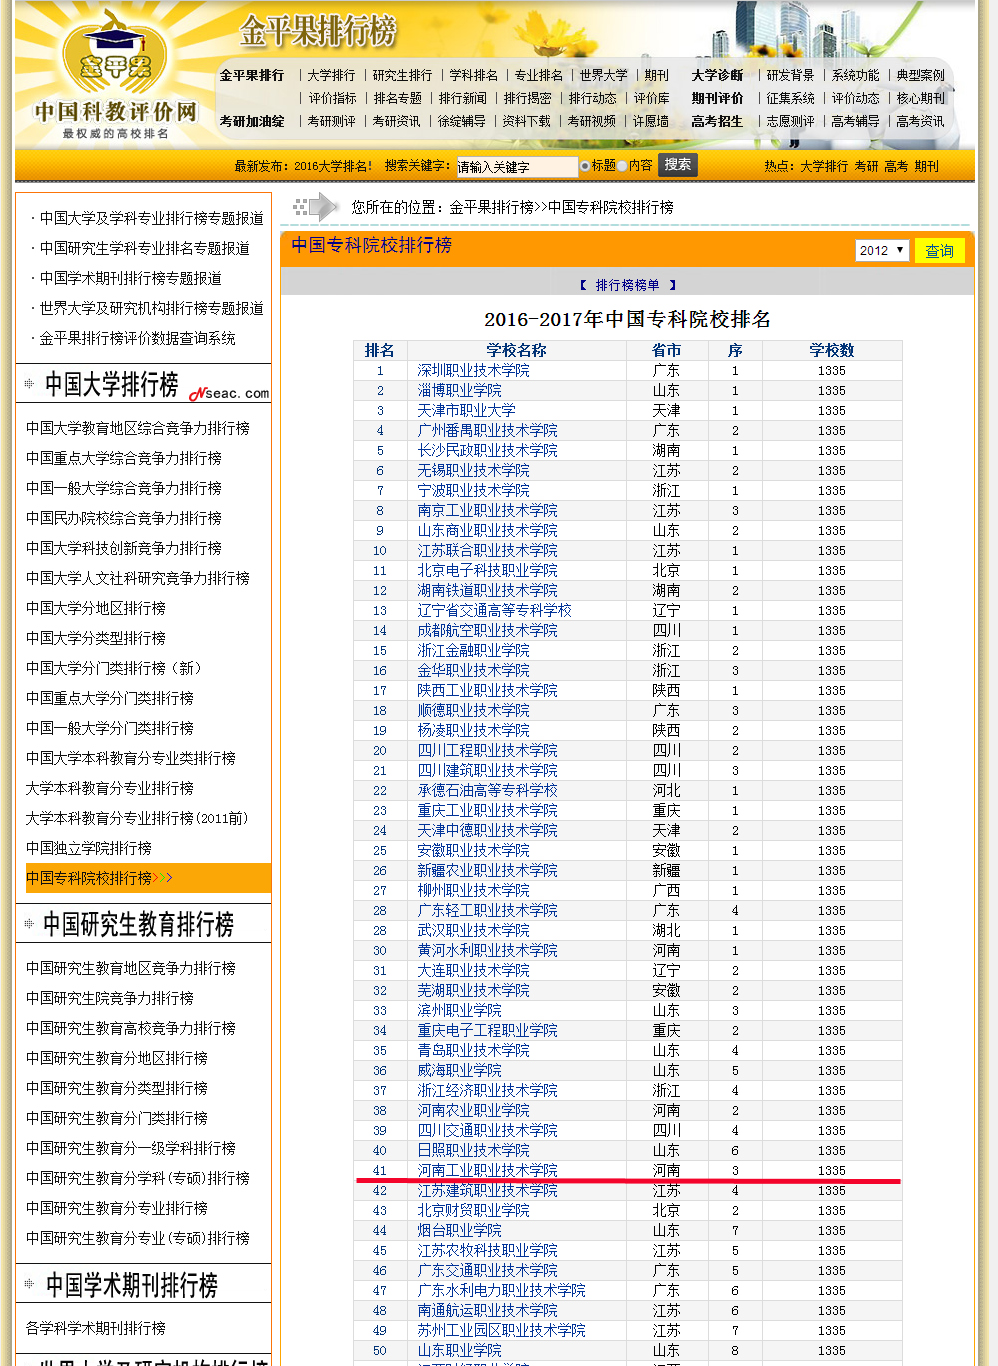
Task: Open 研究生排行 in the top navigation
Action: 402,75
